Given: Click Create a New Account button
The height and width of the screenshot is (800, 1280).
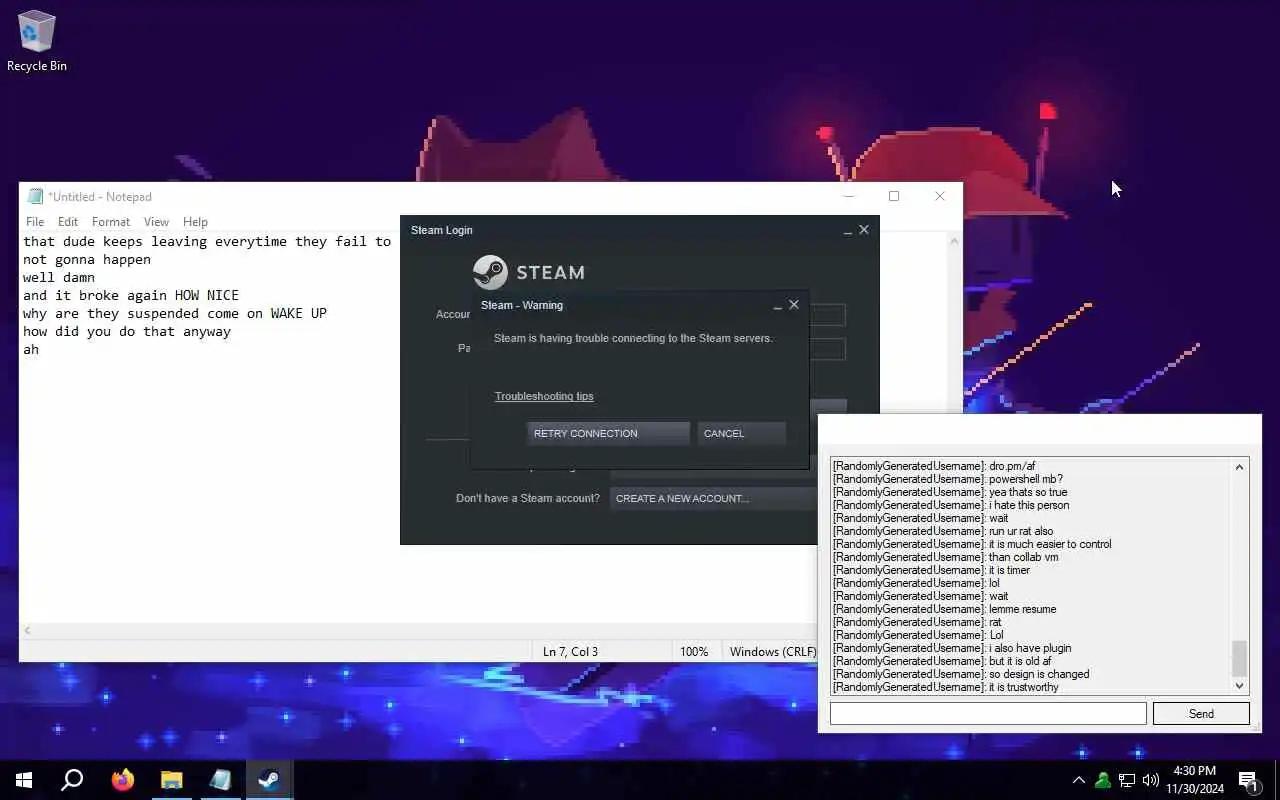Looking at the screenshot, I should point(714,498).
